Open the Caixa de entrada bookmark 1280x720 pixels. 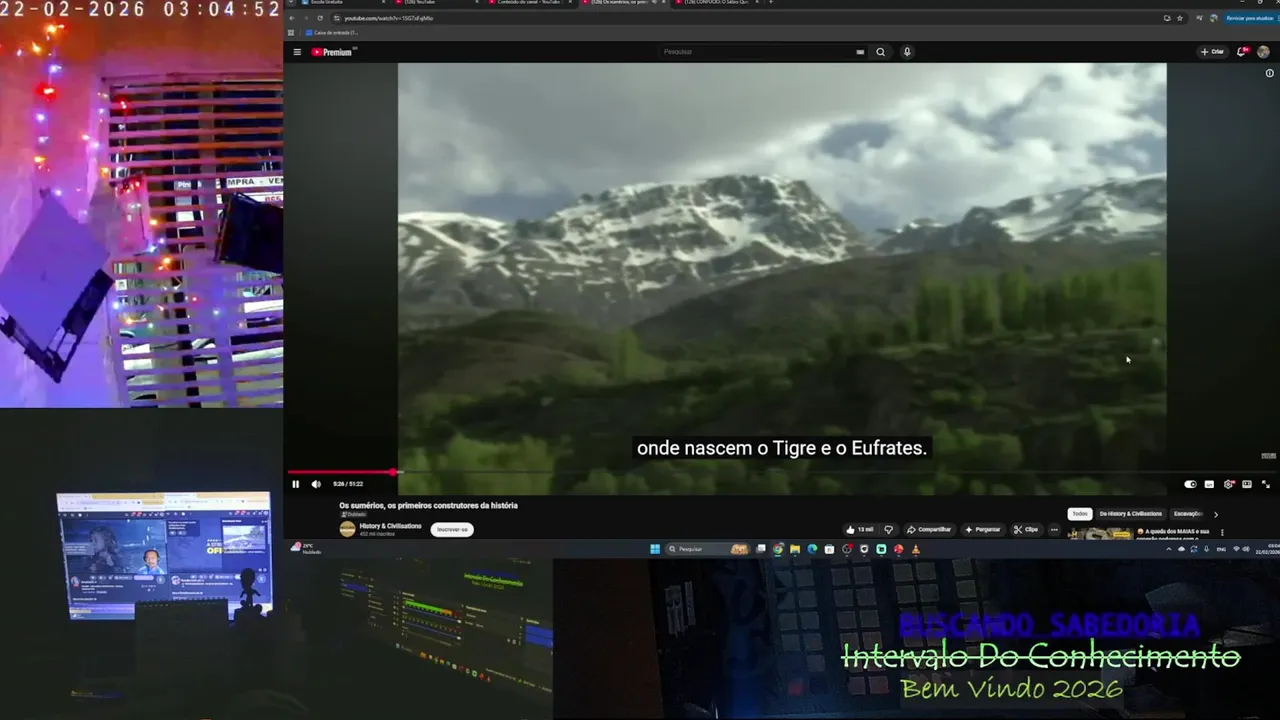(332, 33)
